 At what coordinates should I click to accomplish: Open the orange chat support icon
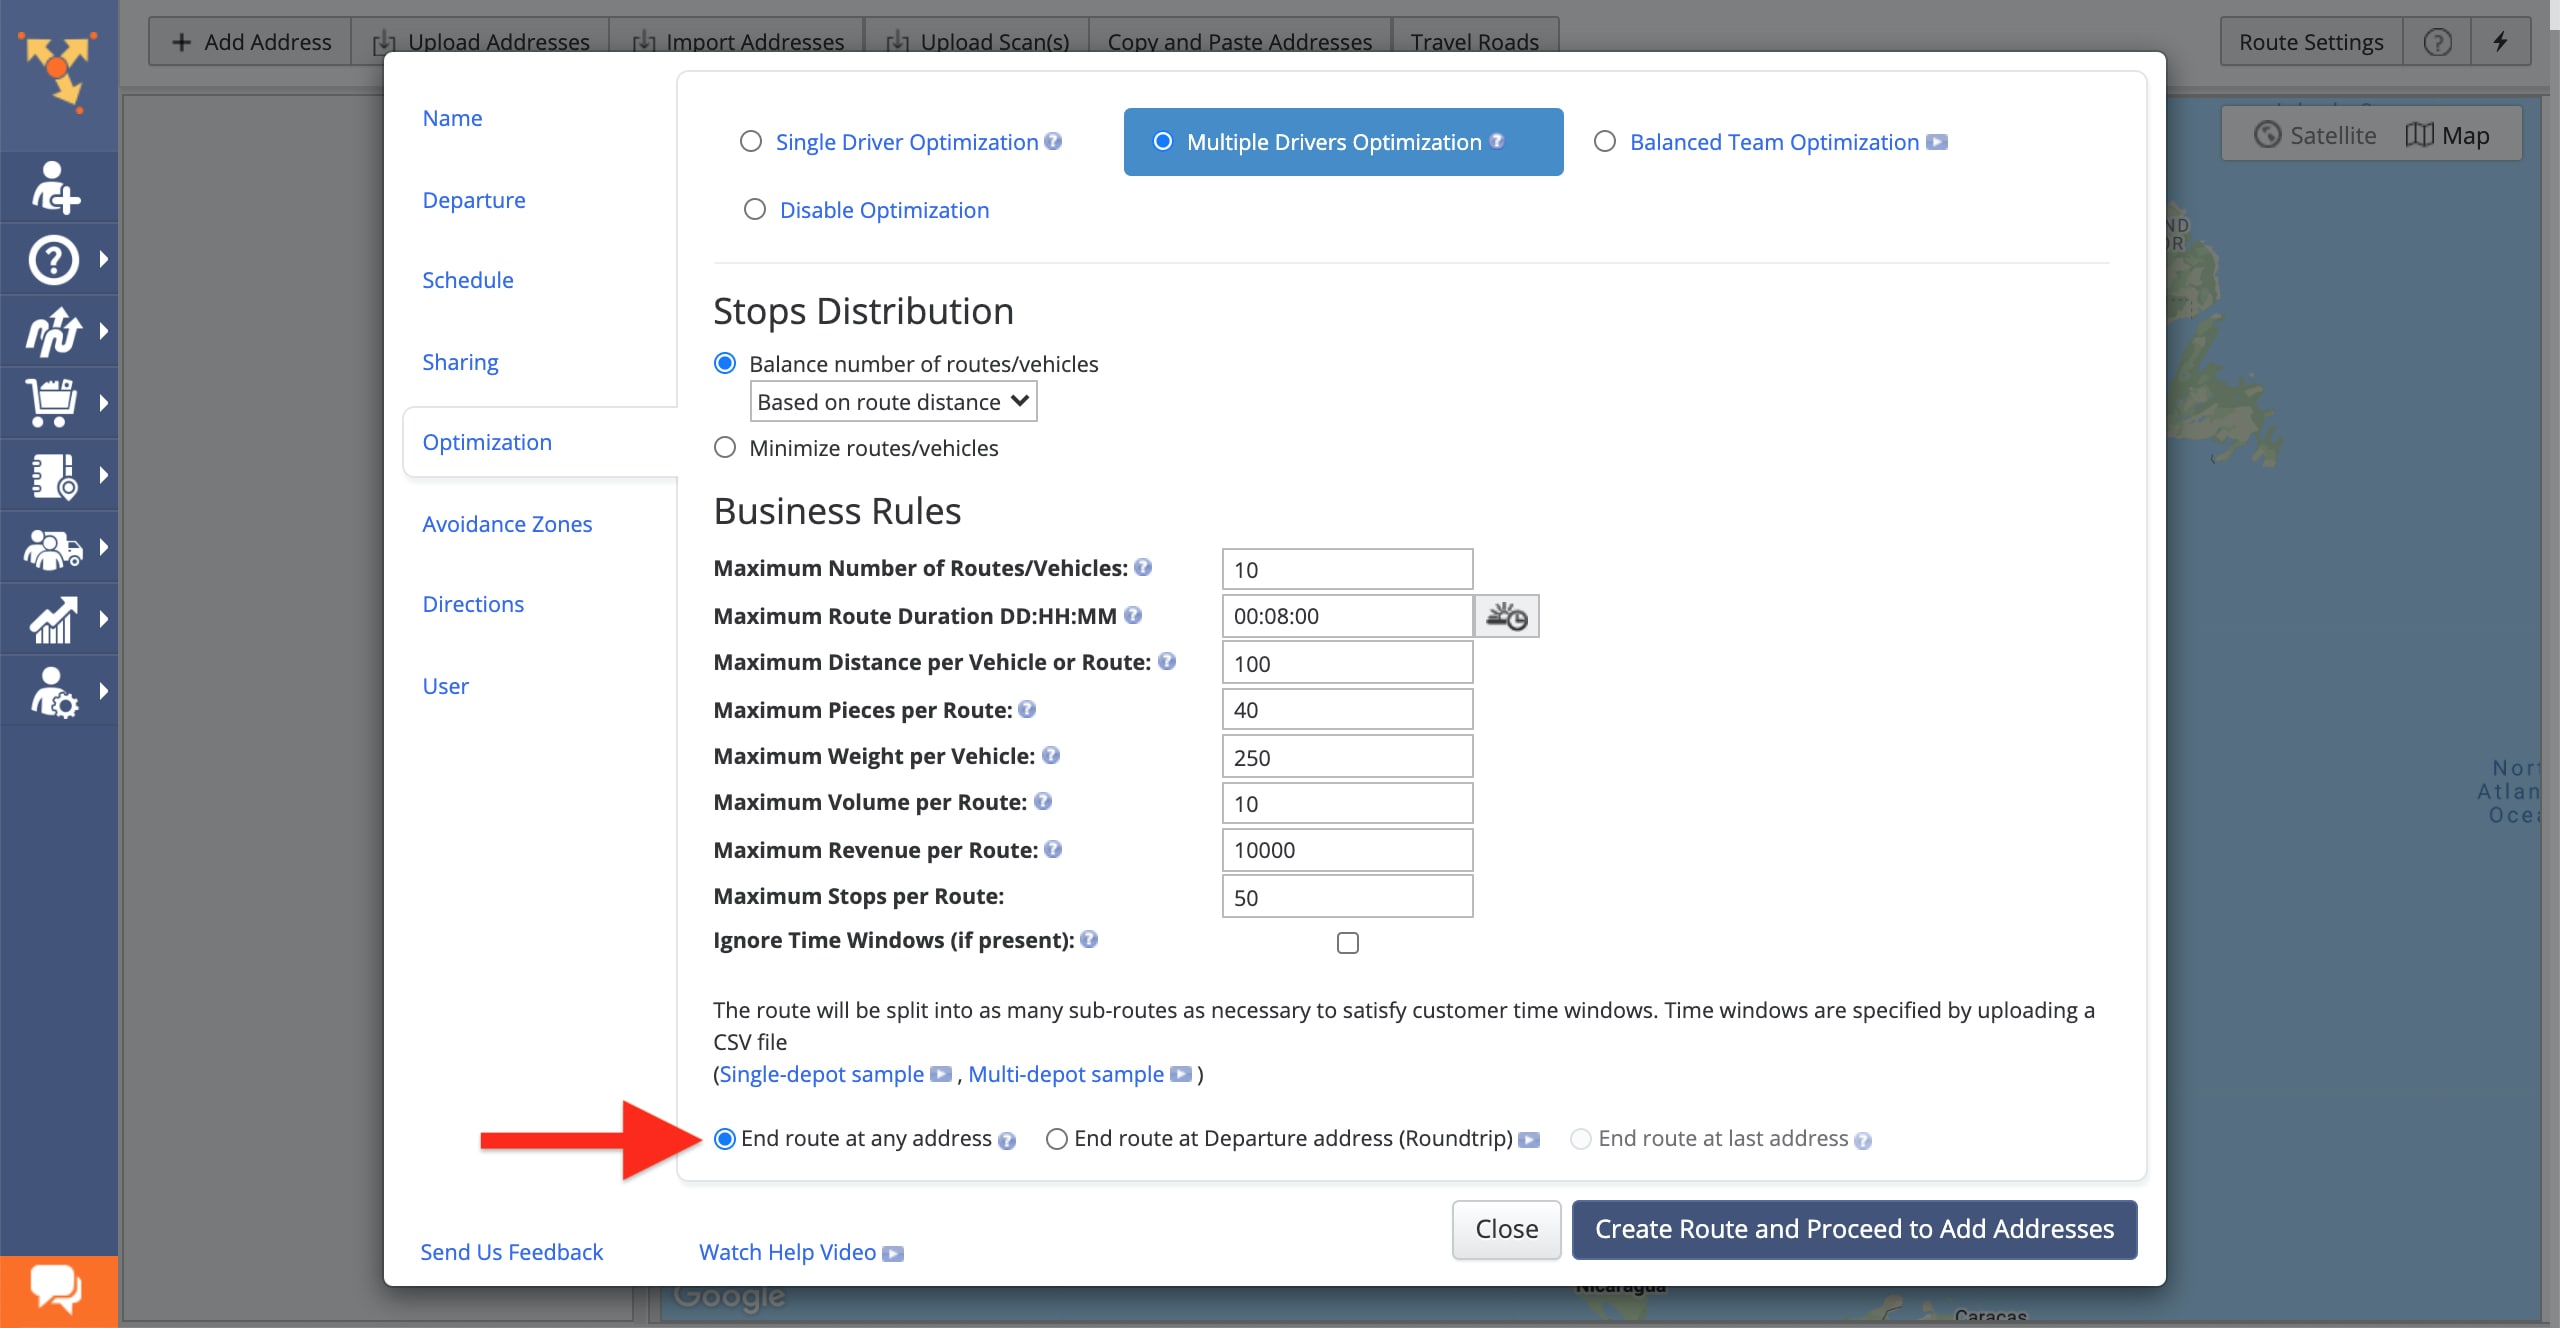(x=57, y=1289)
